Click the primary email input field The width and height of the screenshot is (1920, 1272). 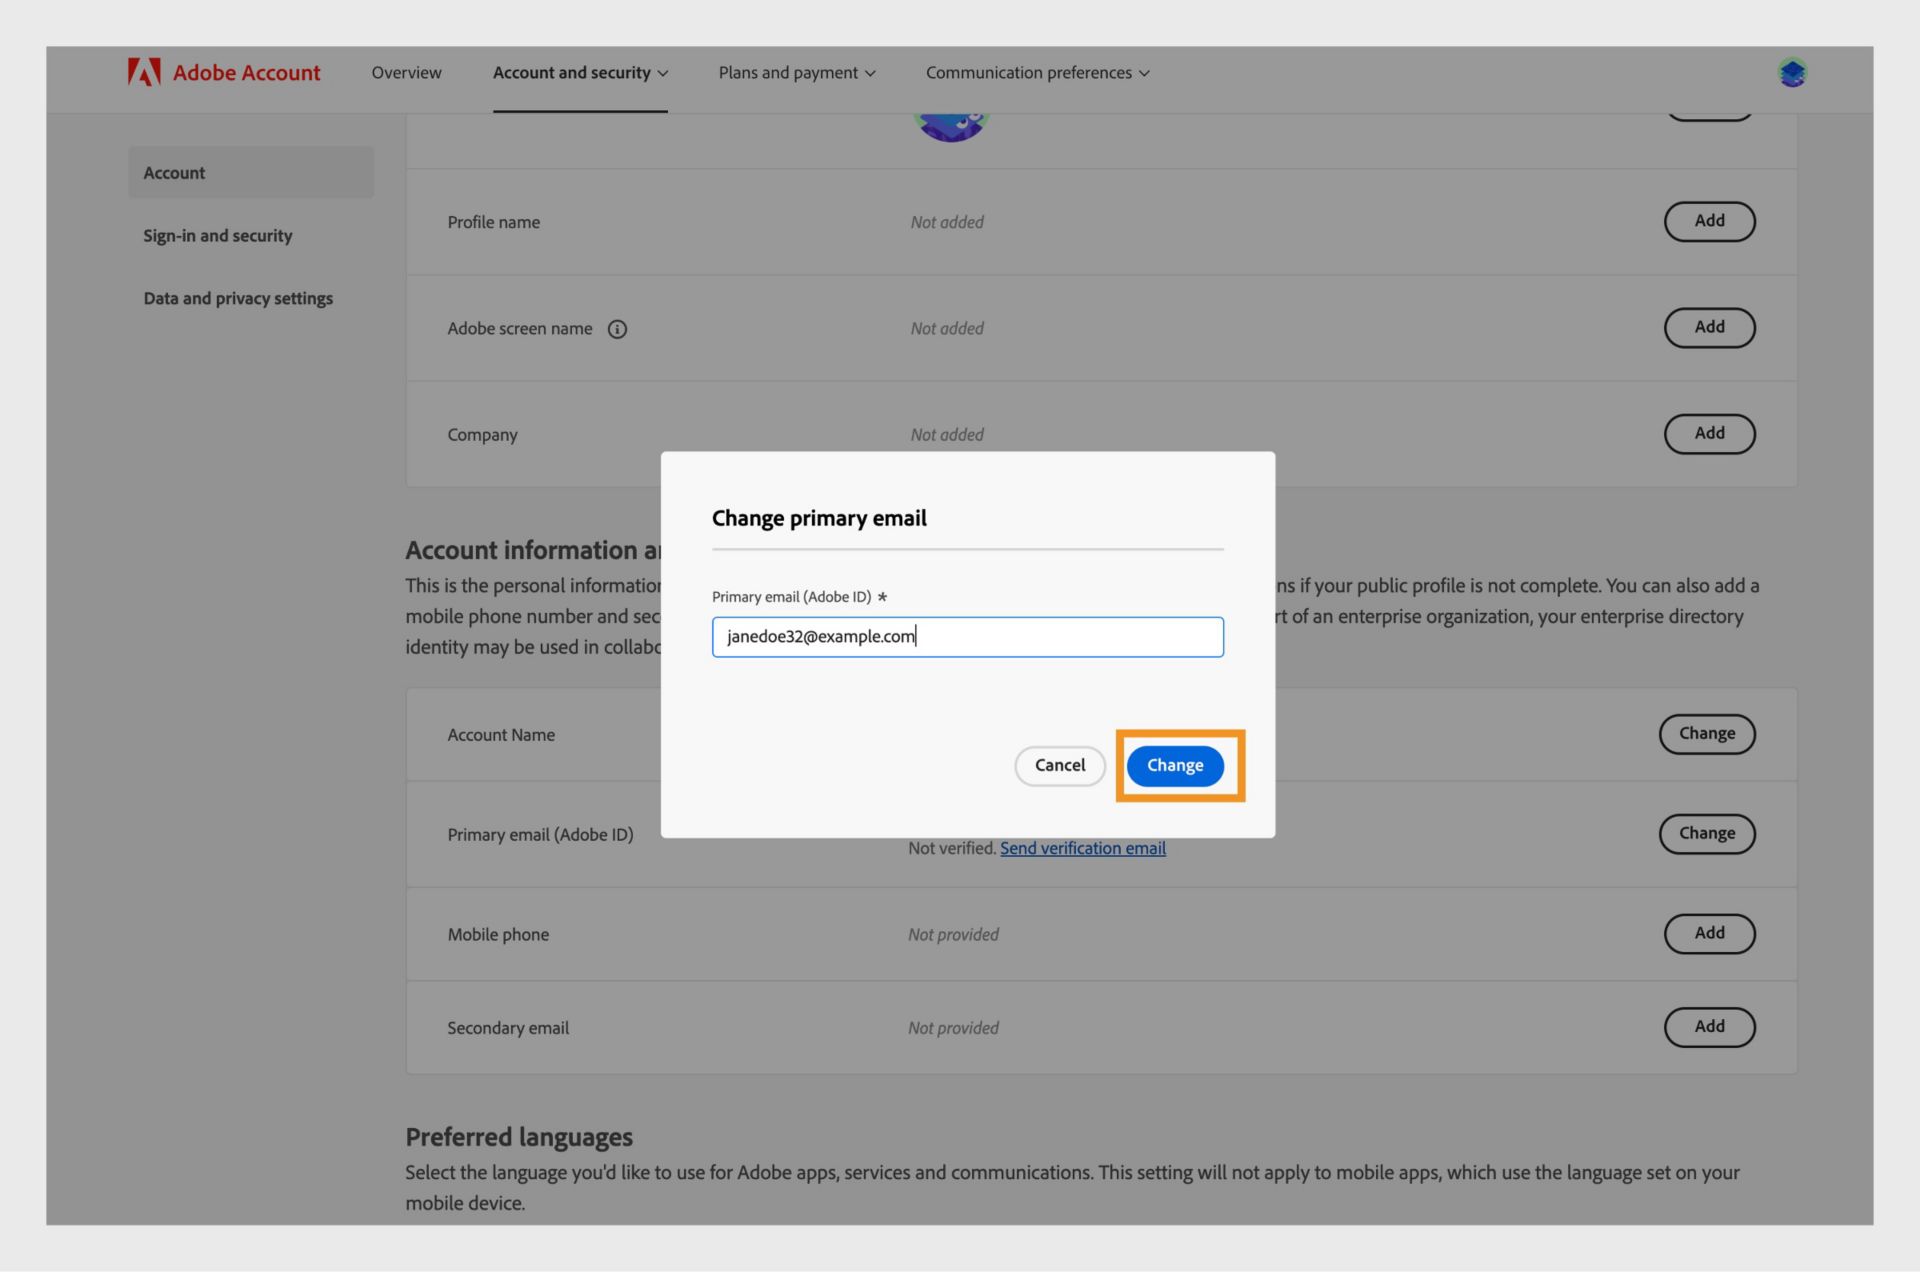tap(966, 636)
